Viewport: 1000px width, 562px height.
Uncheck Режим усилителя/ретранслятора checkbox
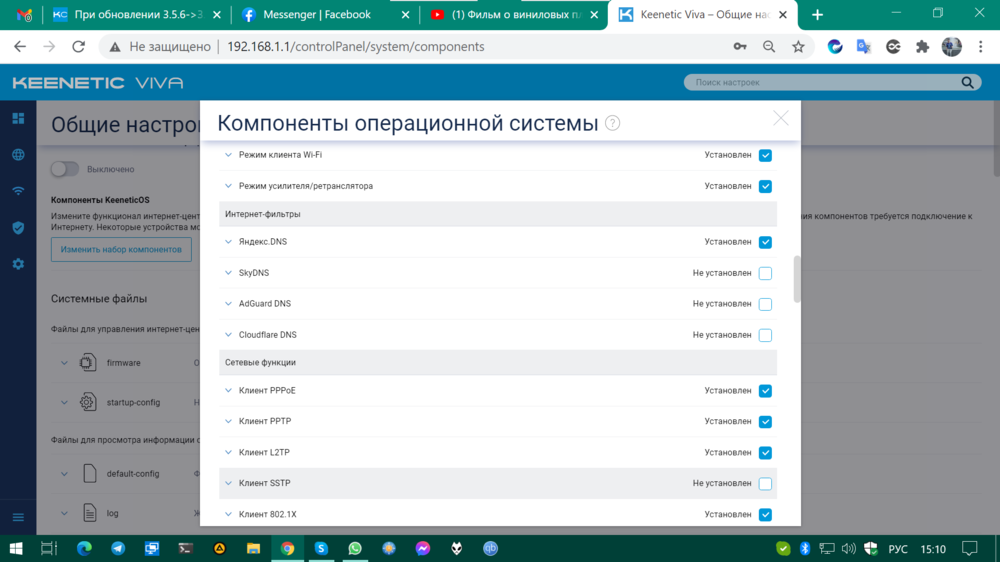pos(765,186)
